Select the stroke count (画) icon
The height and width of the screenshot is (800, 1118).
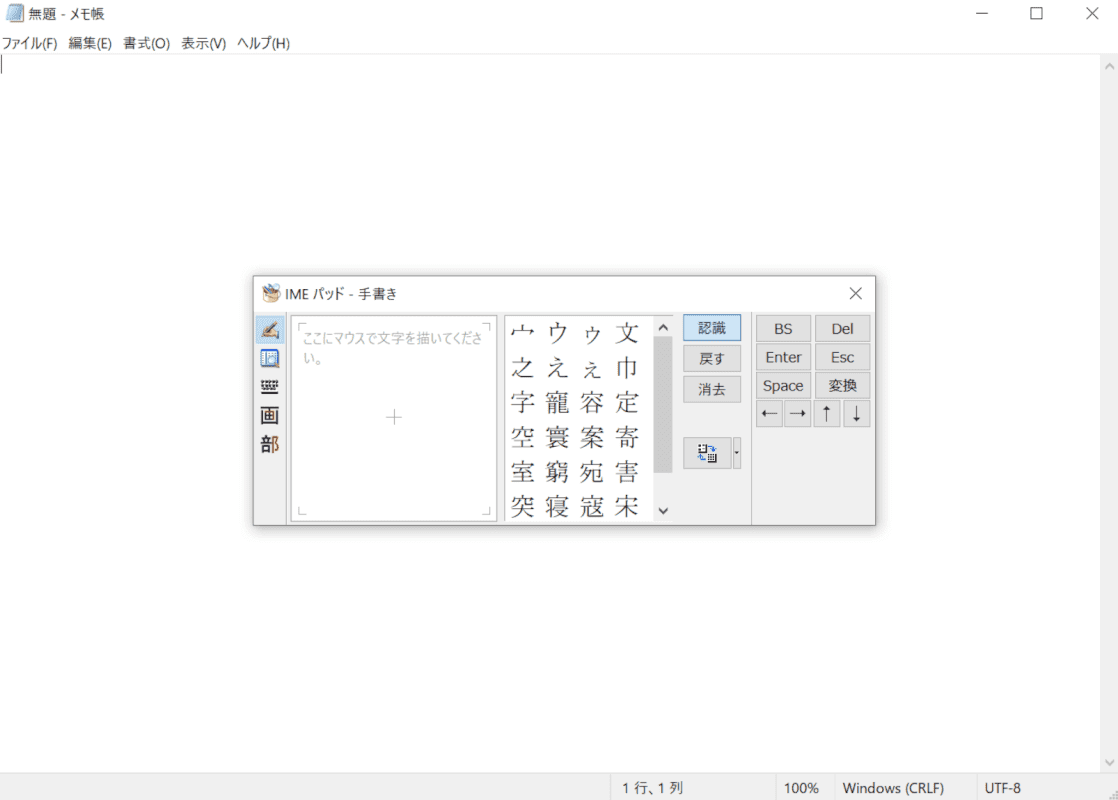coord(270,416)
